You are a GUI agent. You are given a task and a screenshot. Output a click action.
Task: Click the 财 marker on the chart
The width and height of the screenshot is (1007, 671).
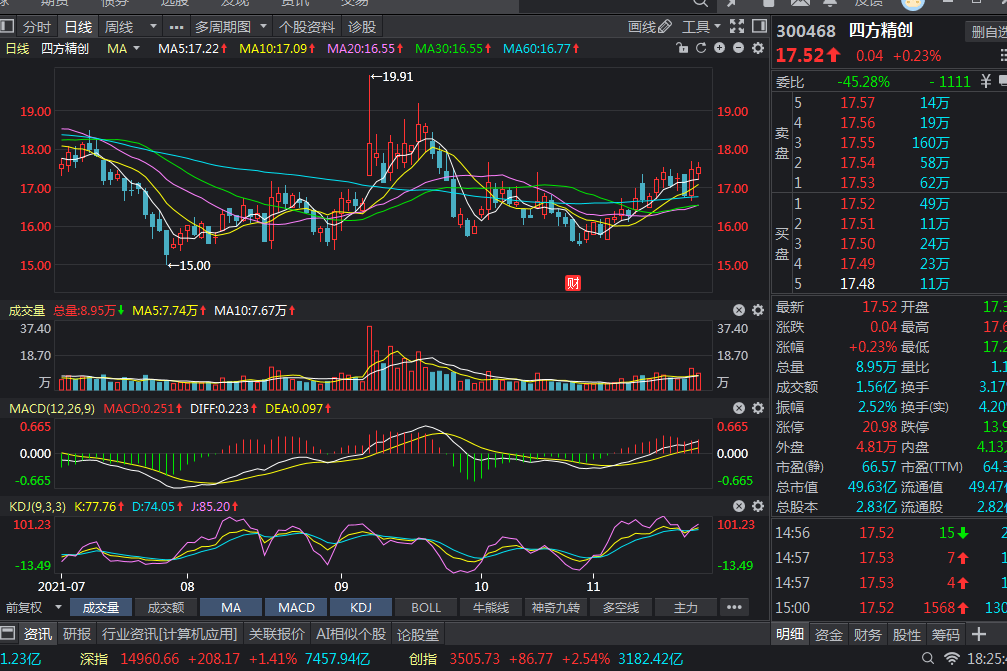coord(573,283)
